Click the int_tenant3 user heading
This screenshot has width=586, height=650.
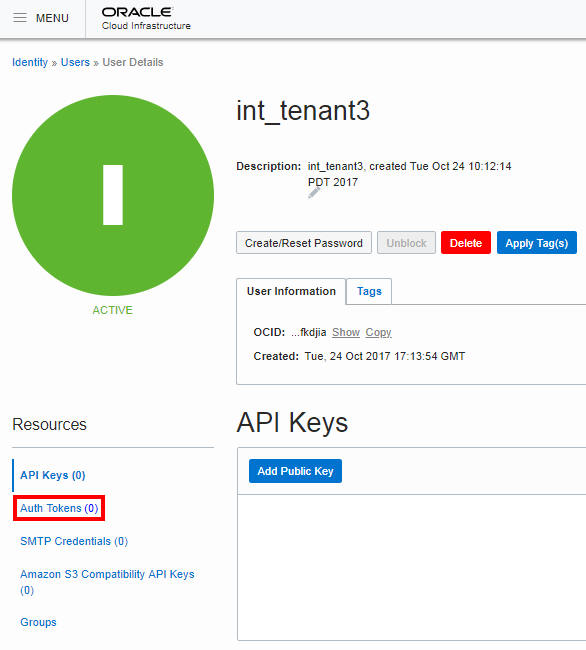point(303,111)
